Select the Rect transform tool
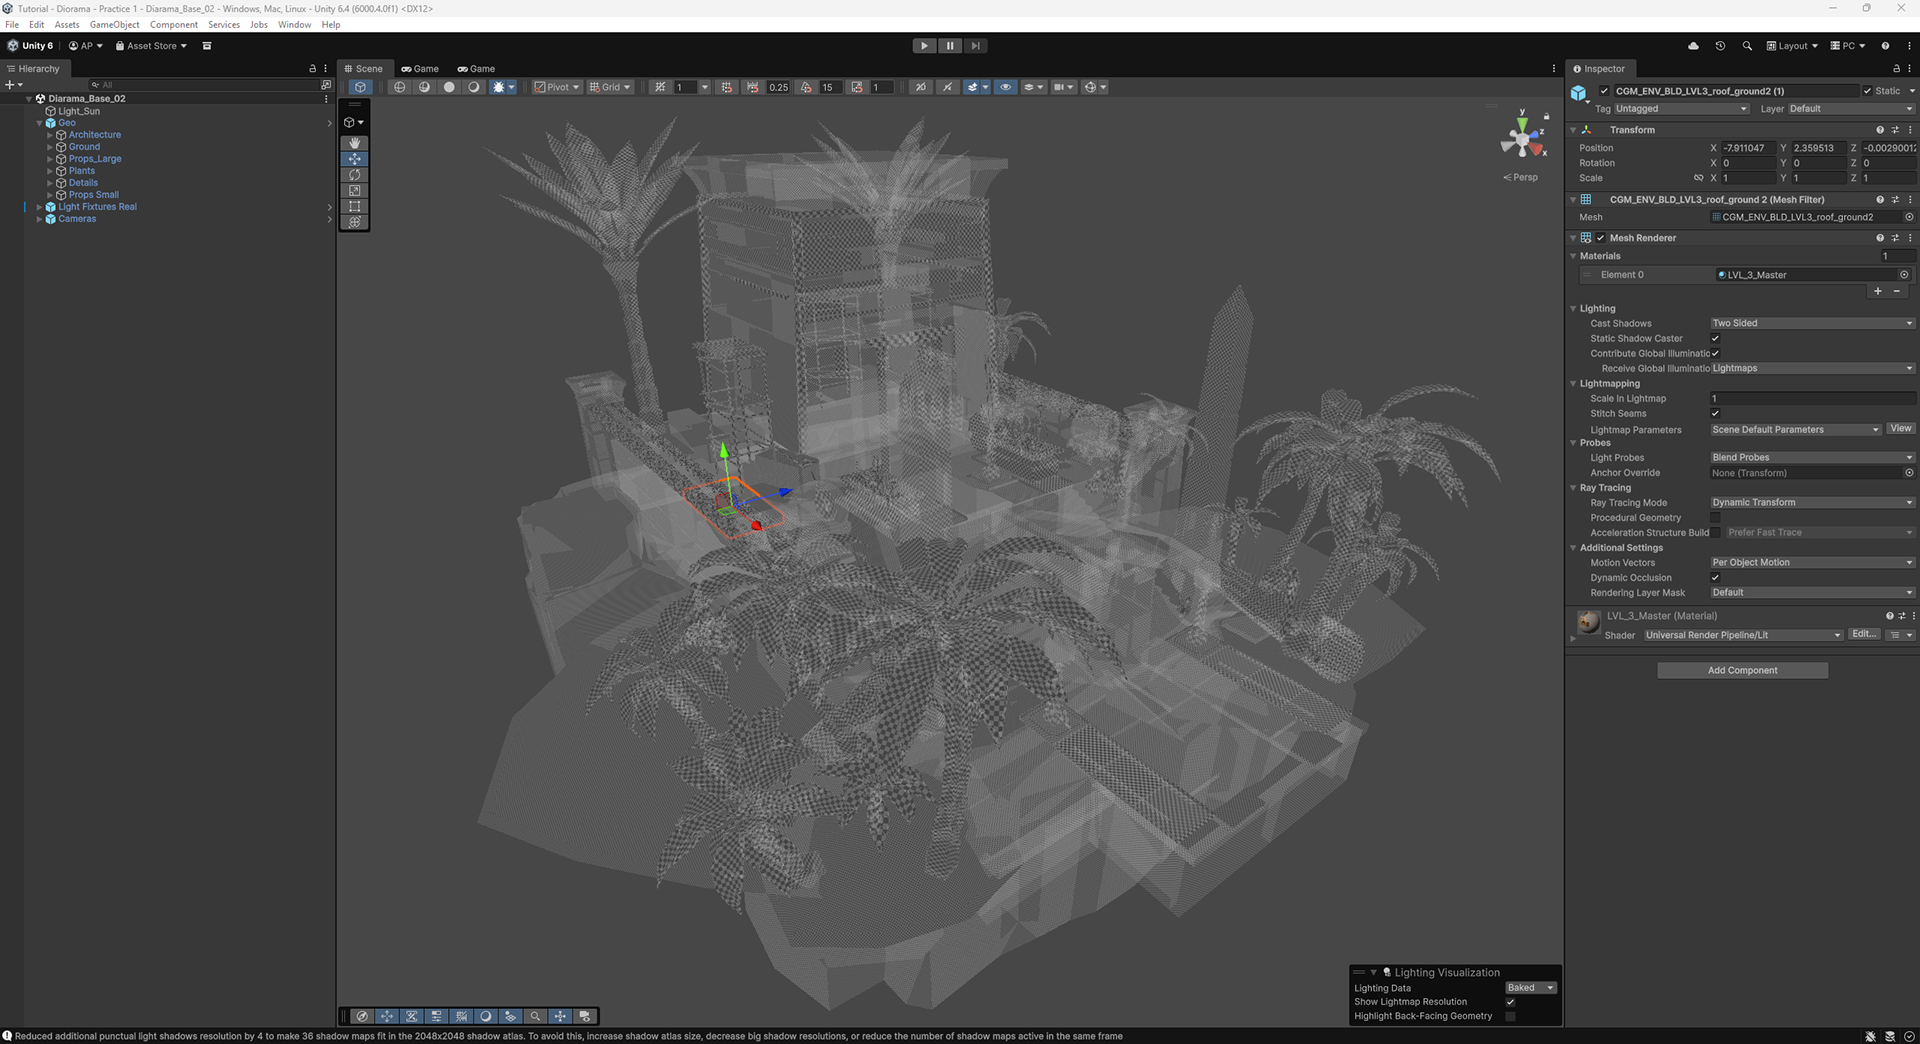Screen dimensions: 1920x1044 tap(354, 207)
